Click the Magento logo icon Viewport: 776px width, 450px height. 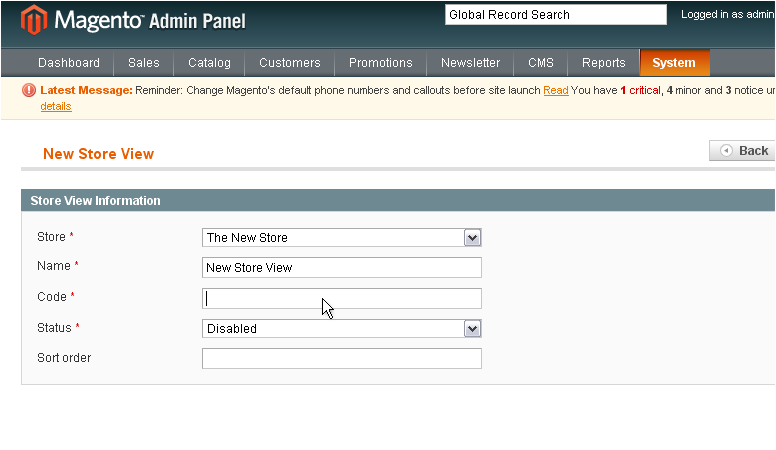coord(34,20)
